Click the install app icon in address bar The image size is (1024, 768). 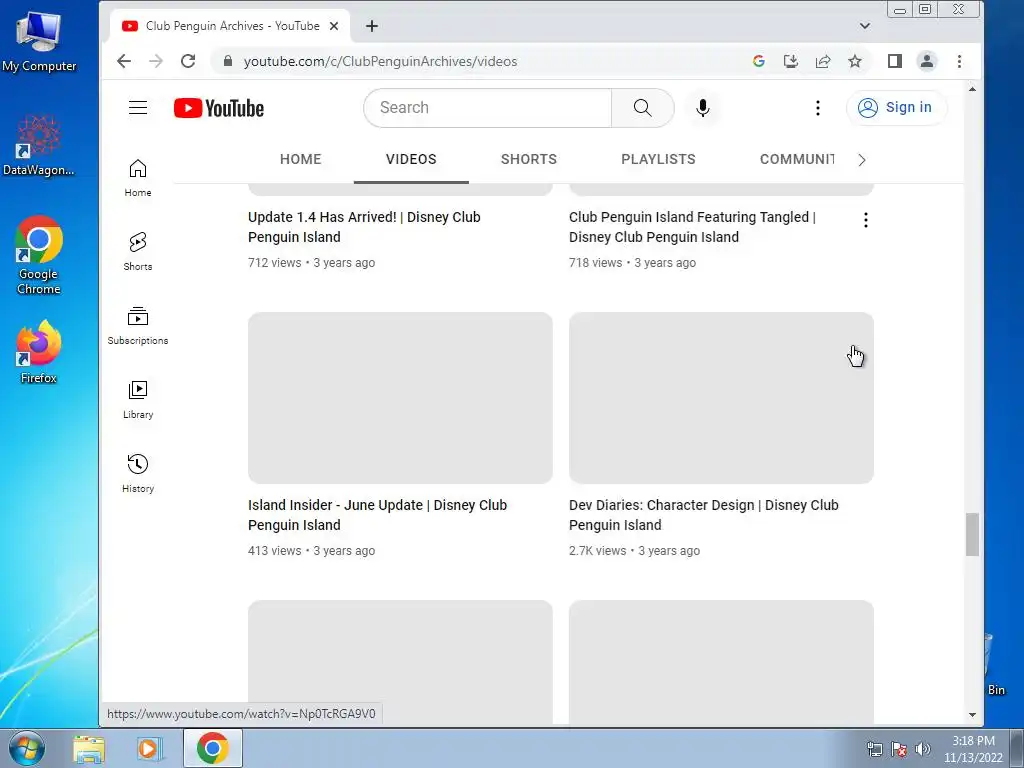(791, 61)
